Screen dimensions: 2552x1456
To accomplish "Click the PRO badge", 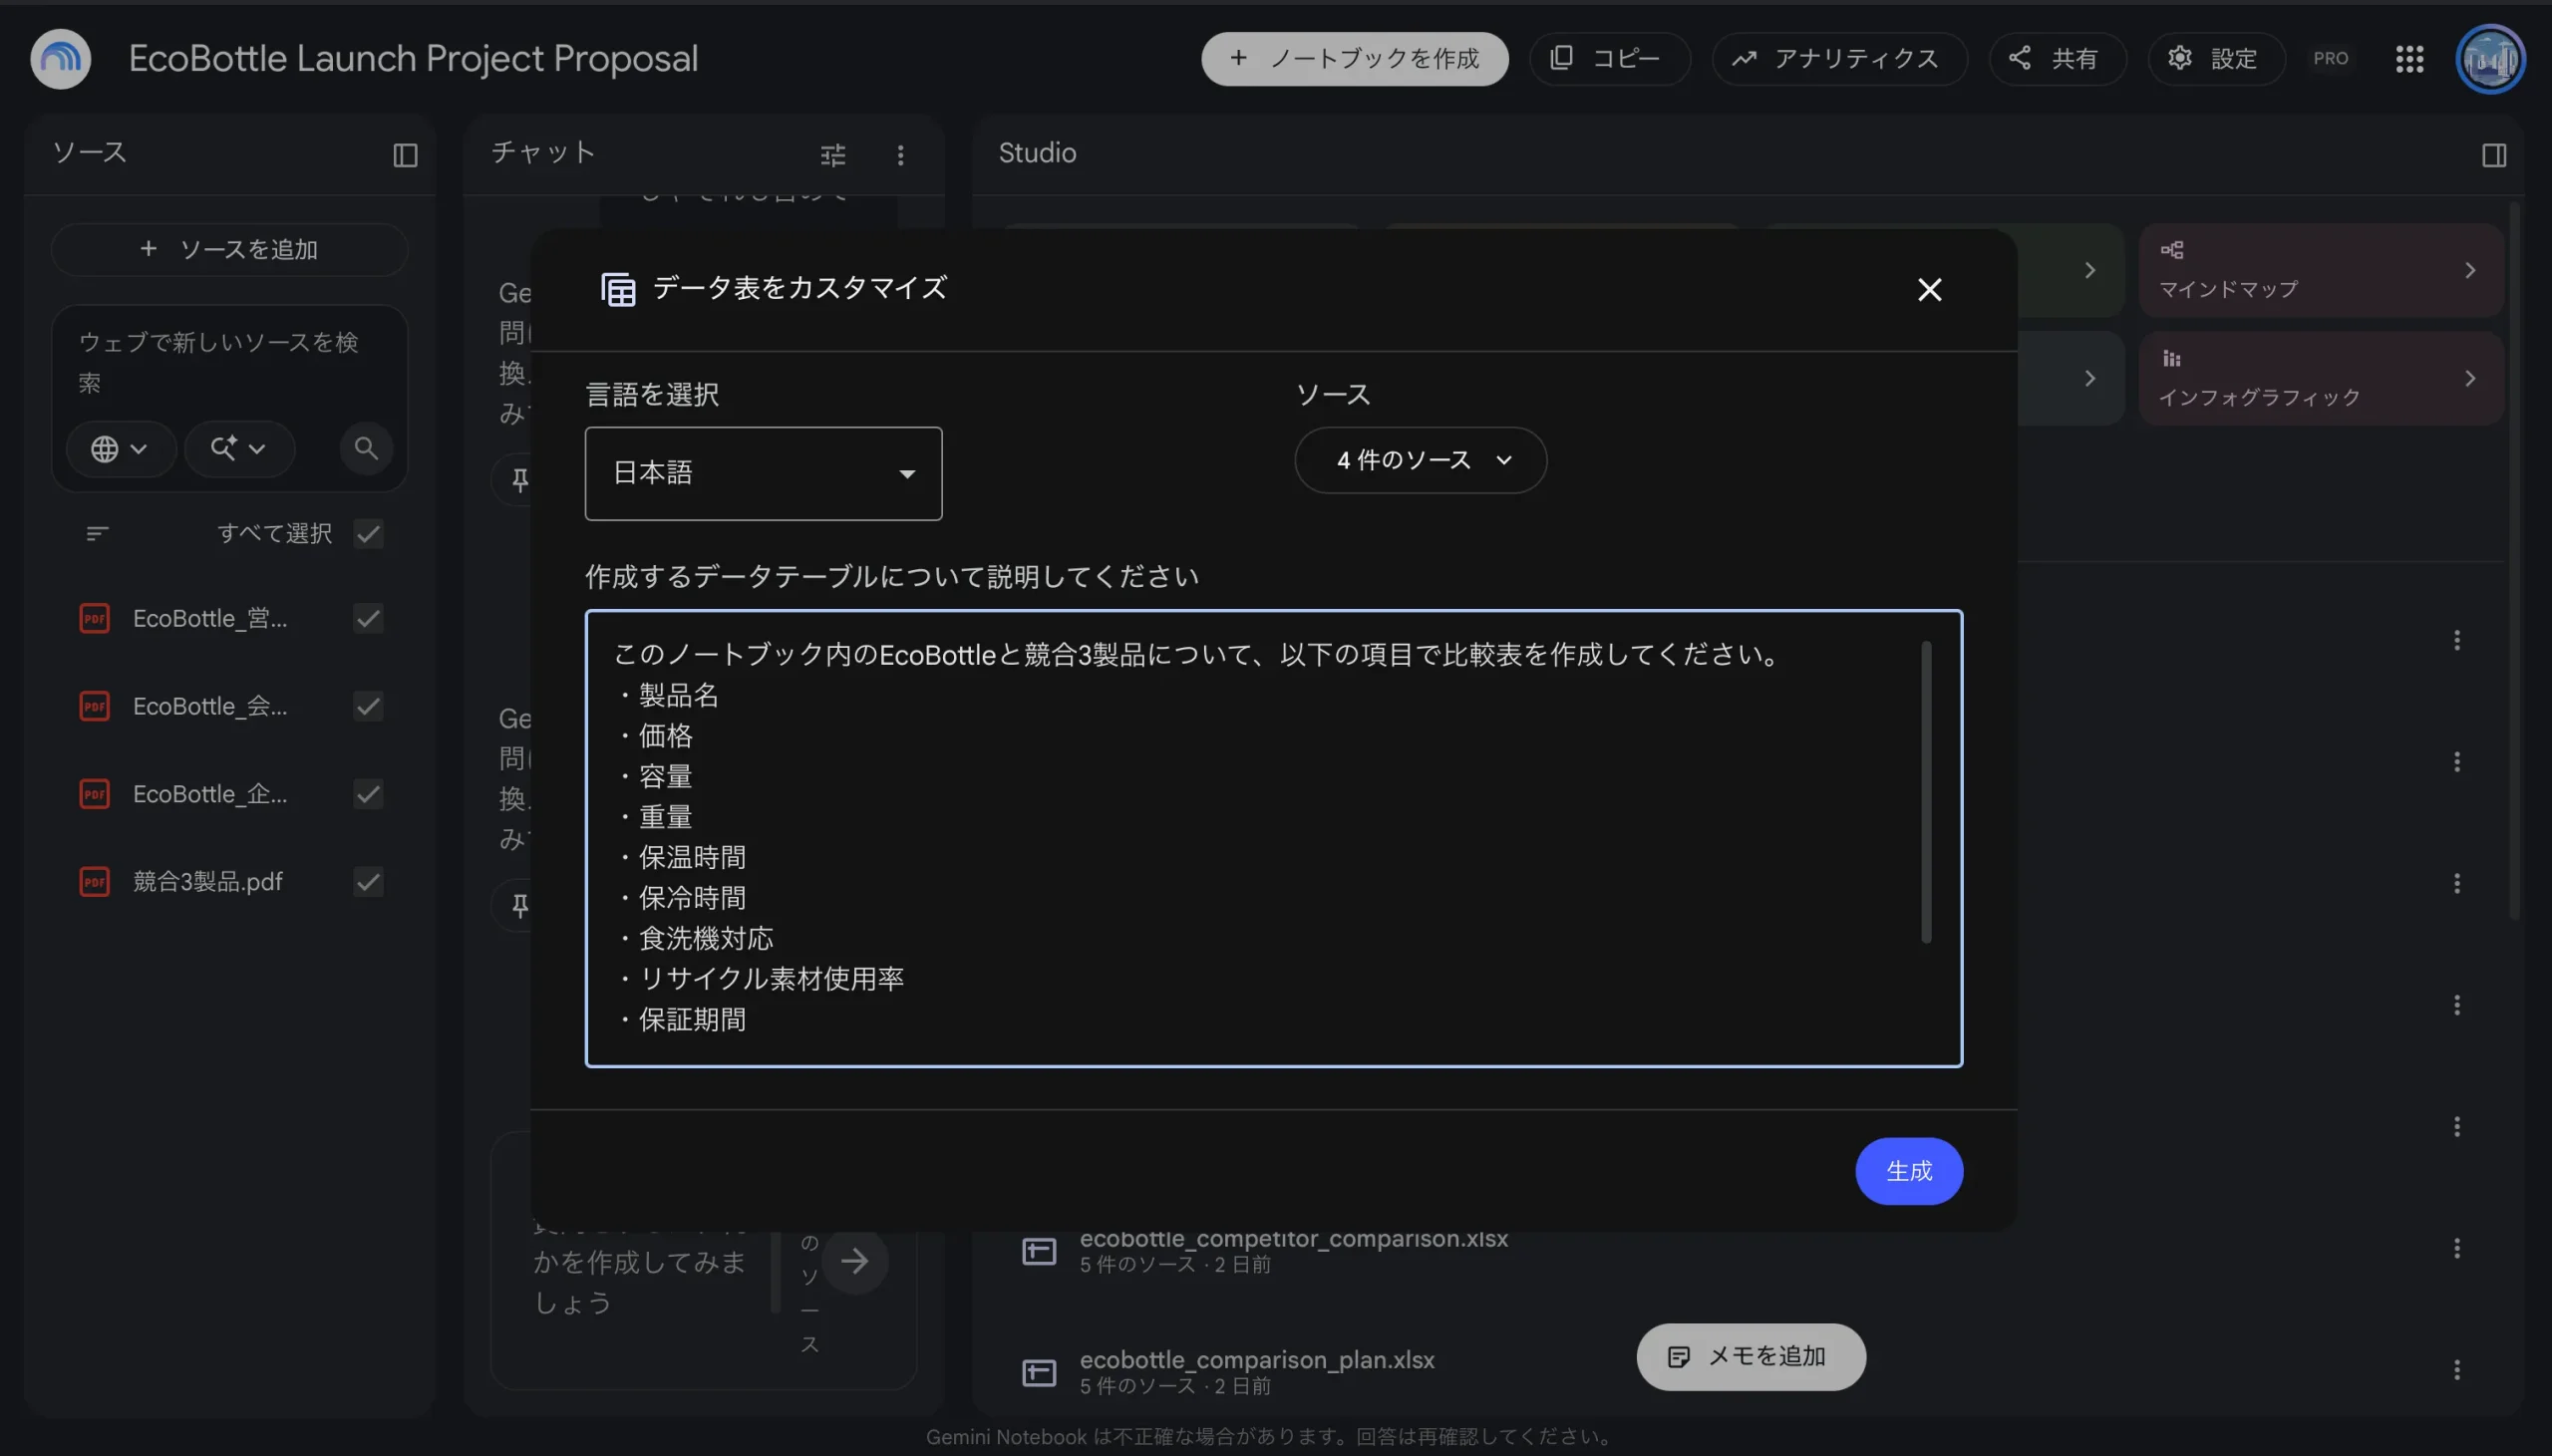I will 2330,59.
